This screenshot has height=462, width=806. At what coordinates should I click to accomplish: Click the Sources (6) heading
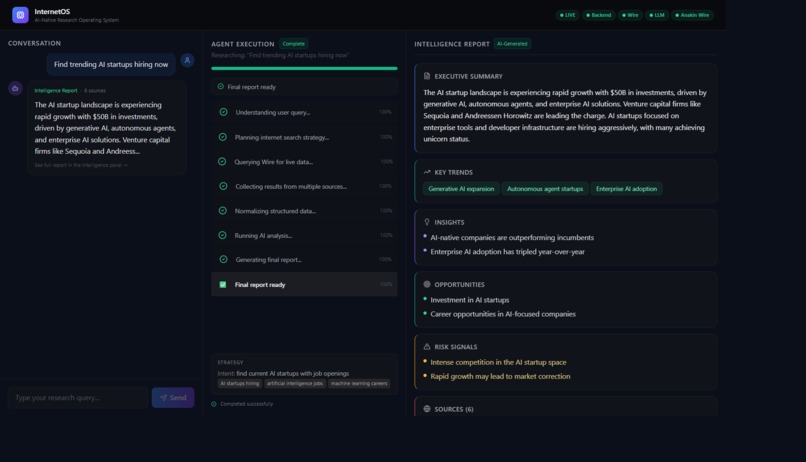pyautogui.click(x=454, y=409)
